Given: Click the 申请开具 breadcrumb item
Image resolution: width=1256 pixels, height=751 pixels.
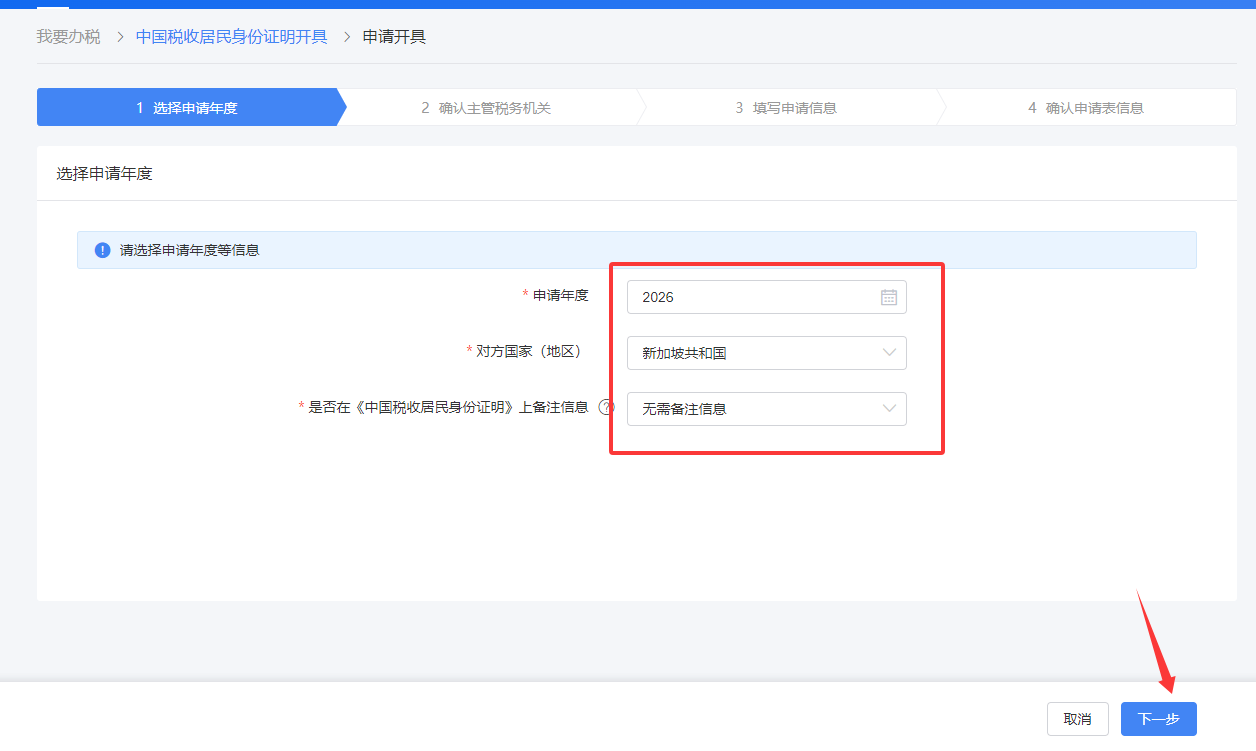Looking at the screenshot, I should (394, 37).
